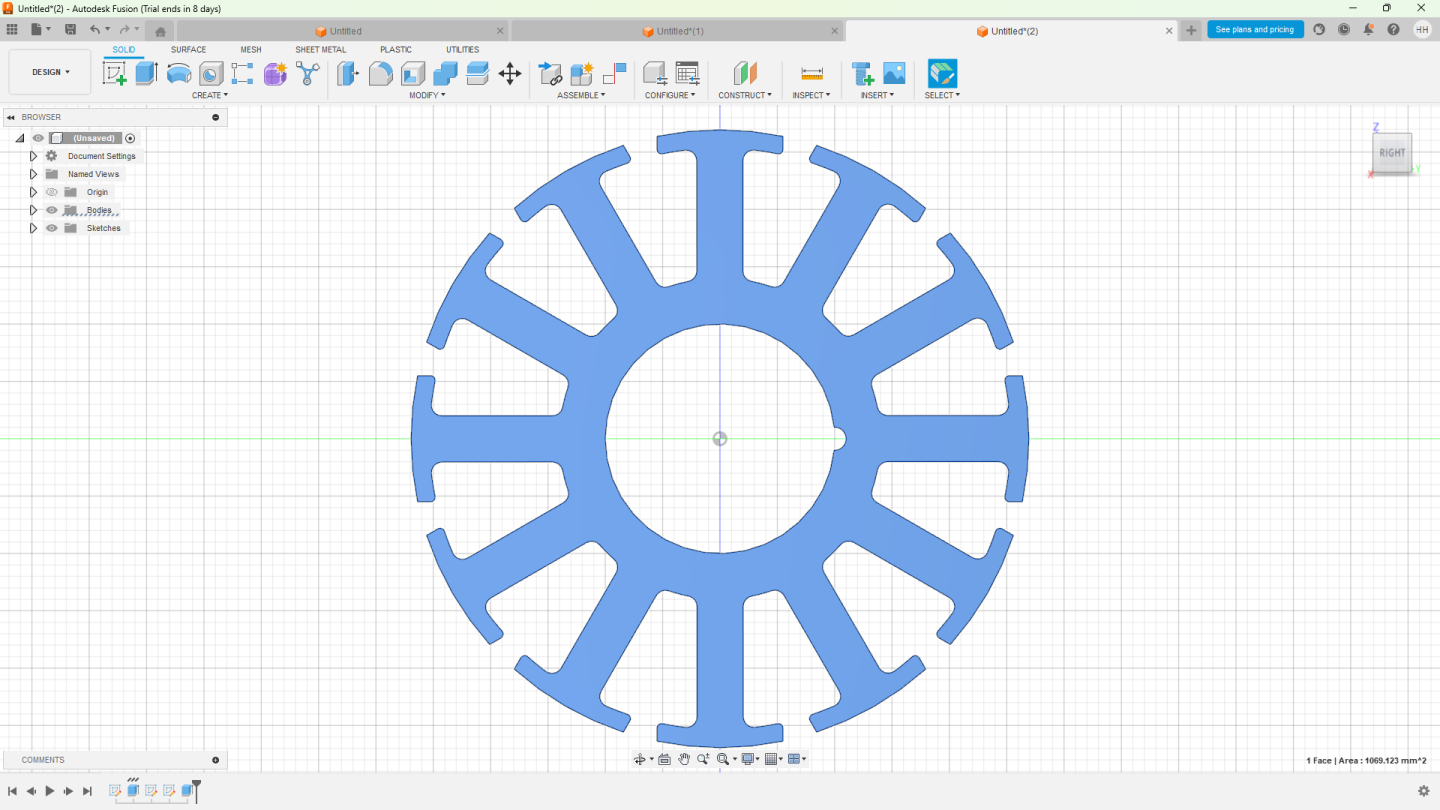Toggle visibility of the Sketches folder
The height and width of the screenshot is (810, 1440).
[52, 228]
